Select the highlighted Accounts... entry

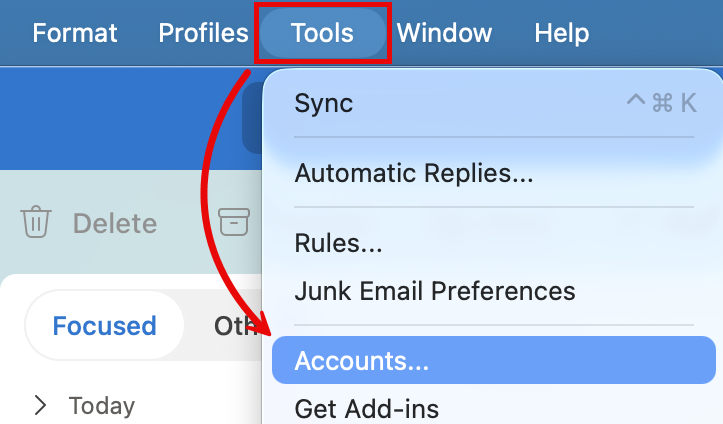click(361, 361)
